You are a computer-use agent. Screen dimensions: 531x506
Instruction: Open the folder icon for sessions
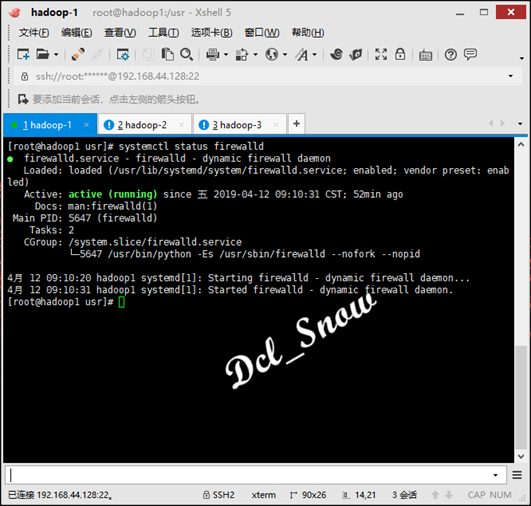[43, 54]
